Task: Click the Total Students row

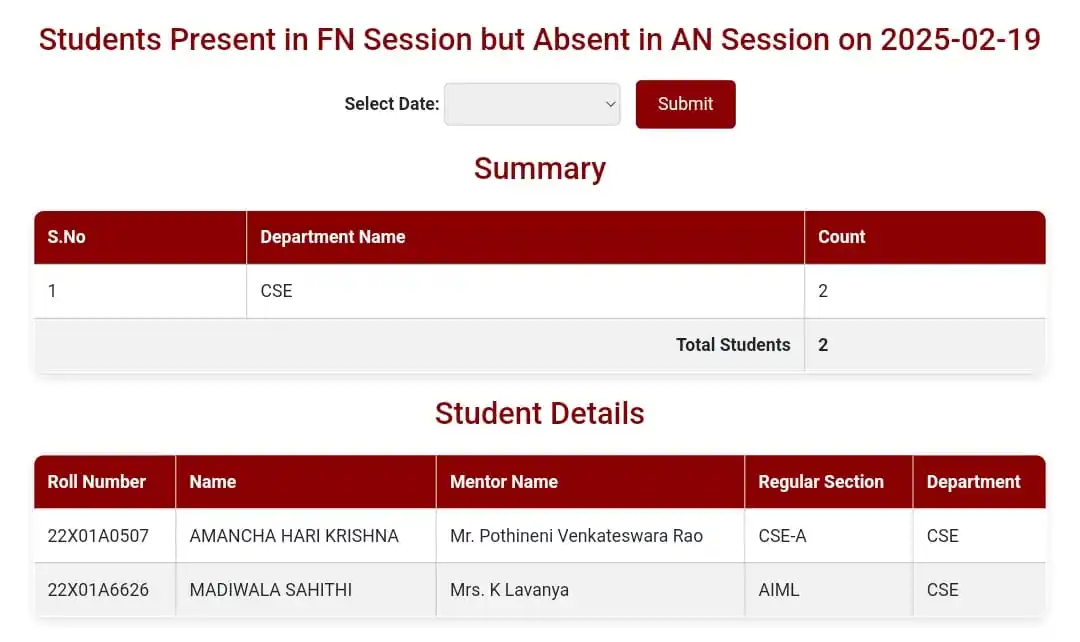Action: pos(540,345)
